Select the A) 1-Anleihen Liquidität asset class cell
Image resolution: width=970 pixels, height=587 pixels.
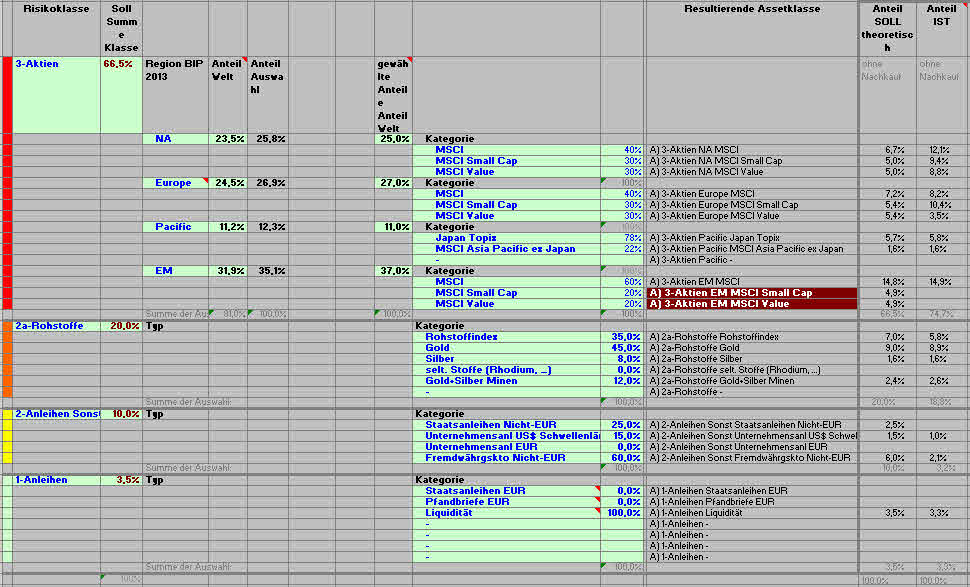[x=752, y=513]
